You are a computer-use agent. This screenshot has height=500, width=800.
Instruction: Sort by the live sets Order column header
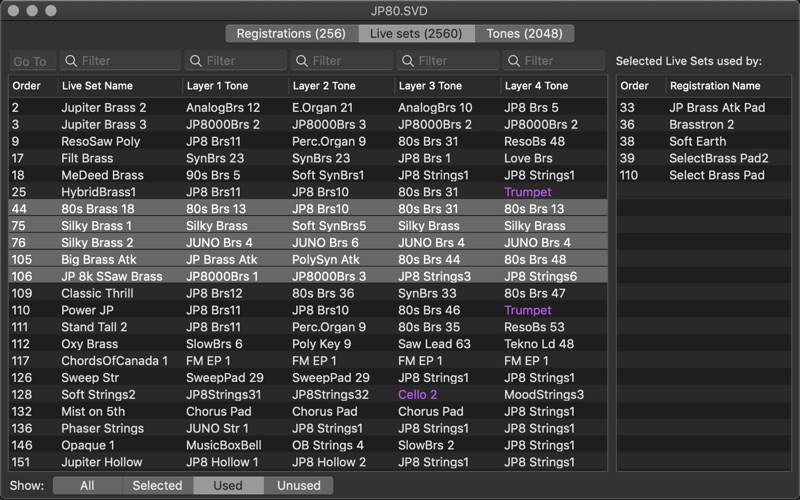click(x=33, y=86)
